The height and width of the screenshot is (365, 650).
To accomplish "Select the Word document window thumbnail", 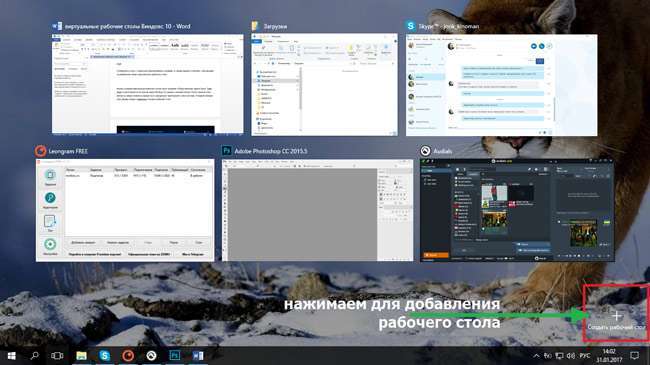I will (x=148, y=84).
